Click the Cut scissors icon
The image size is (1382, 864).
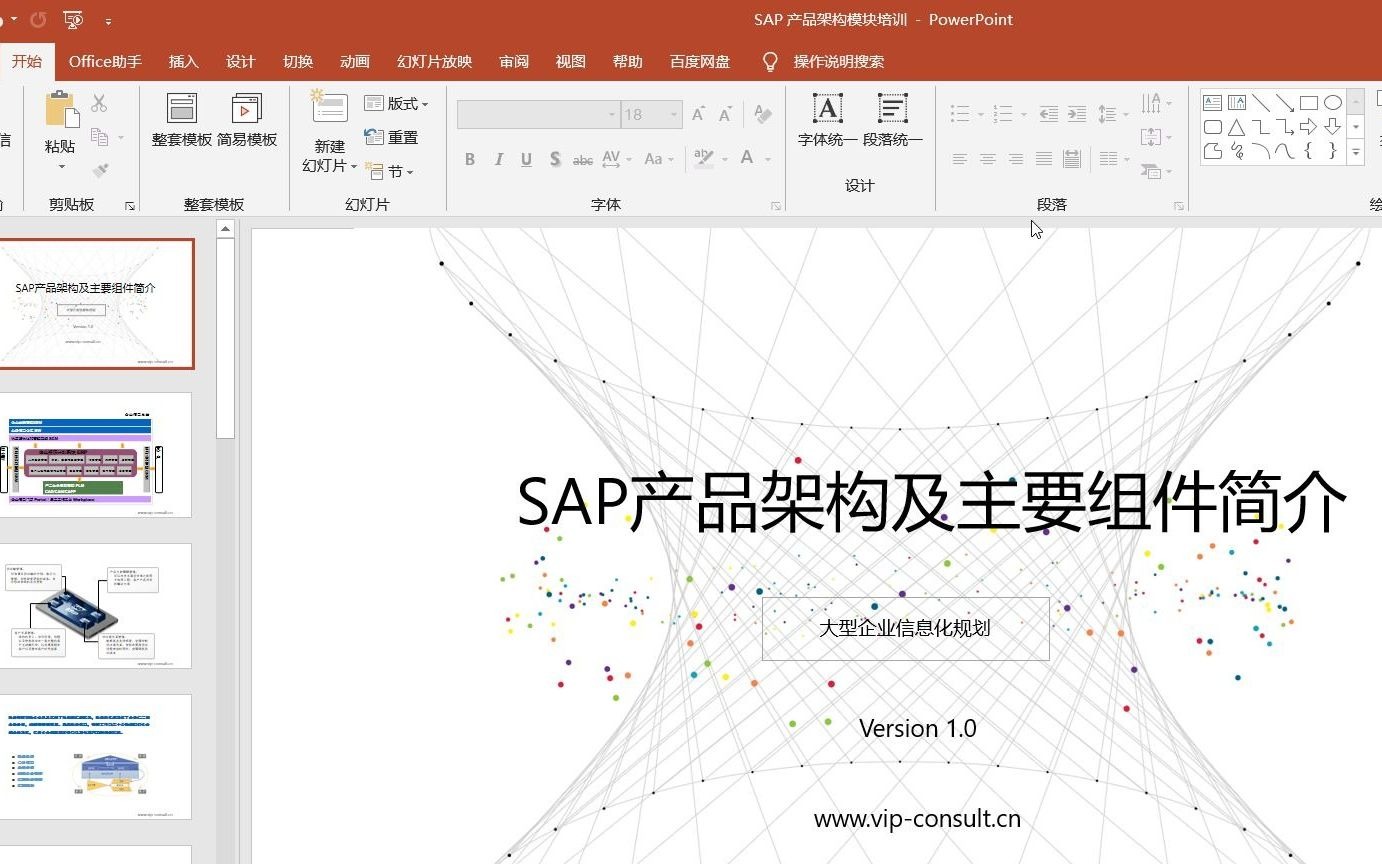coord(99,103)
